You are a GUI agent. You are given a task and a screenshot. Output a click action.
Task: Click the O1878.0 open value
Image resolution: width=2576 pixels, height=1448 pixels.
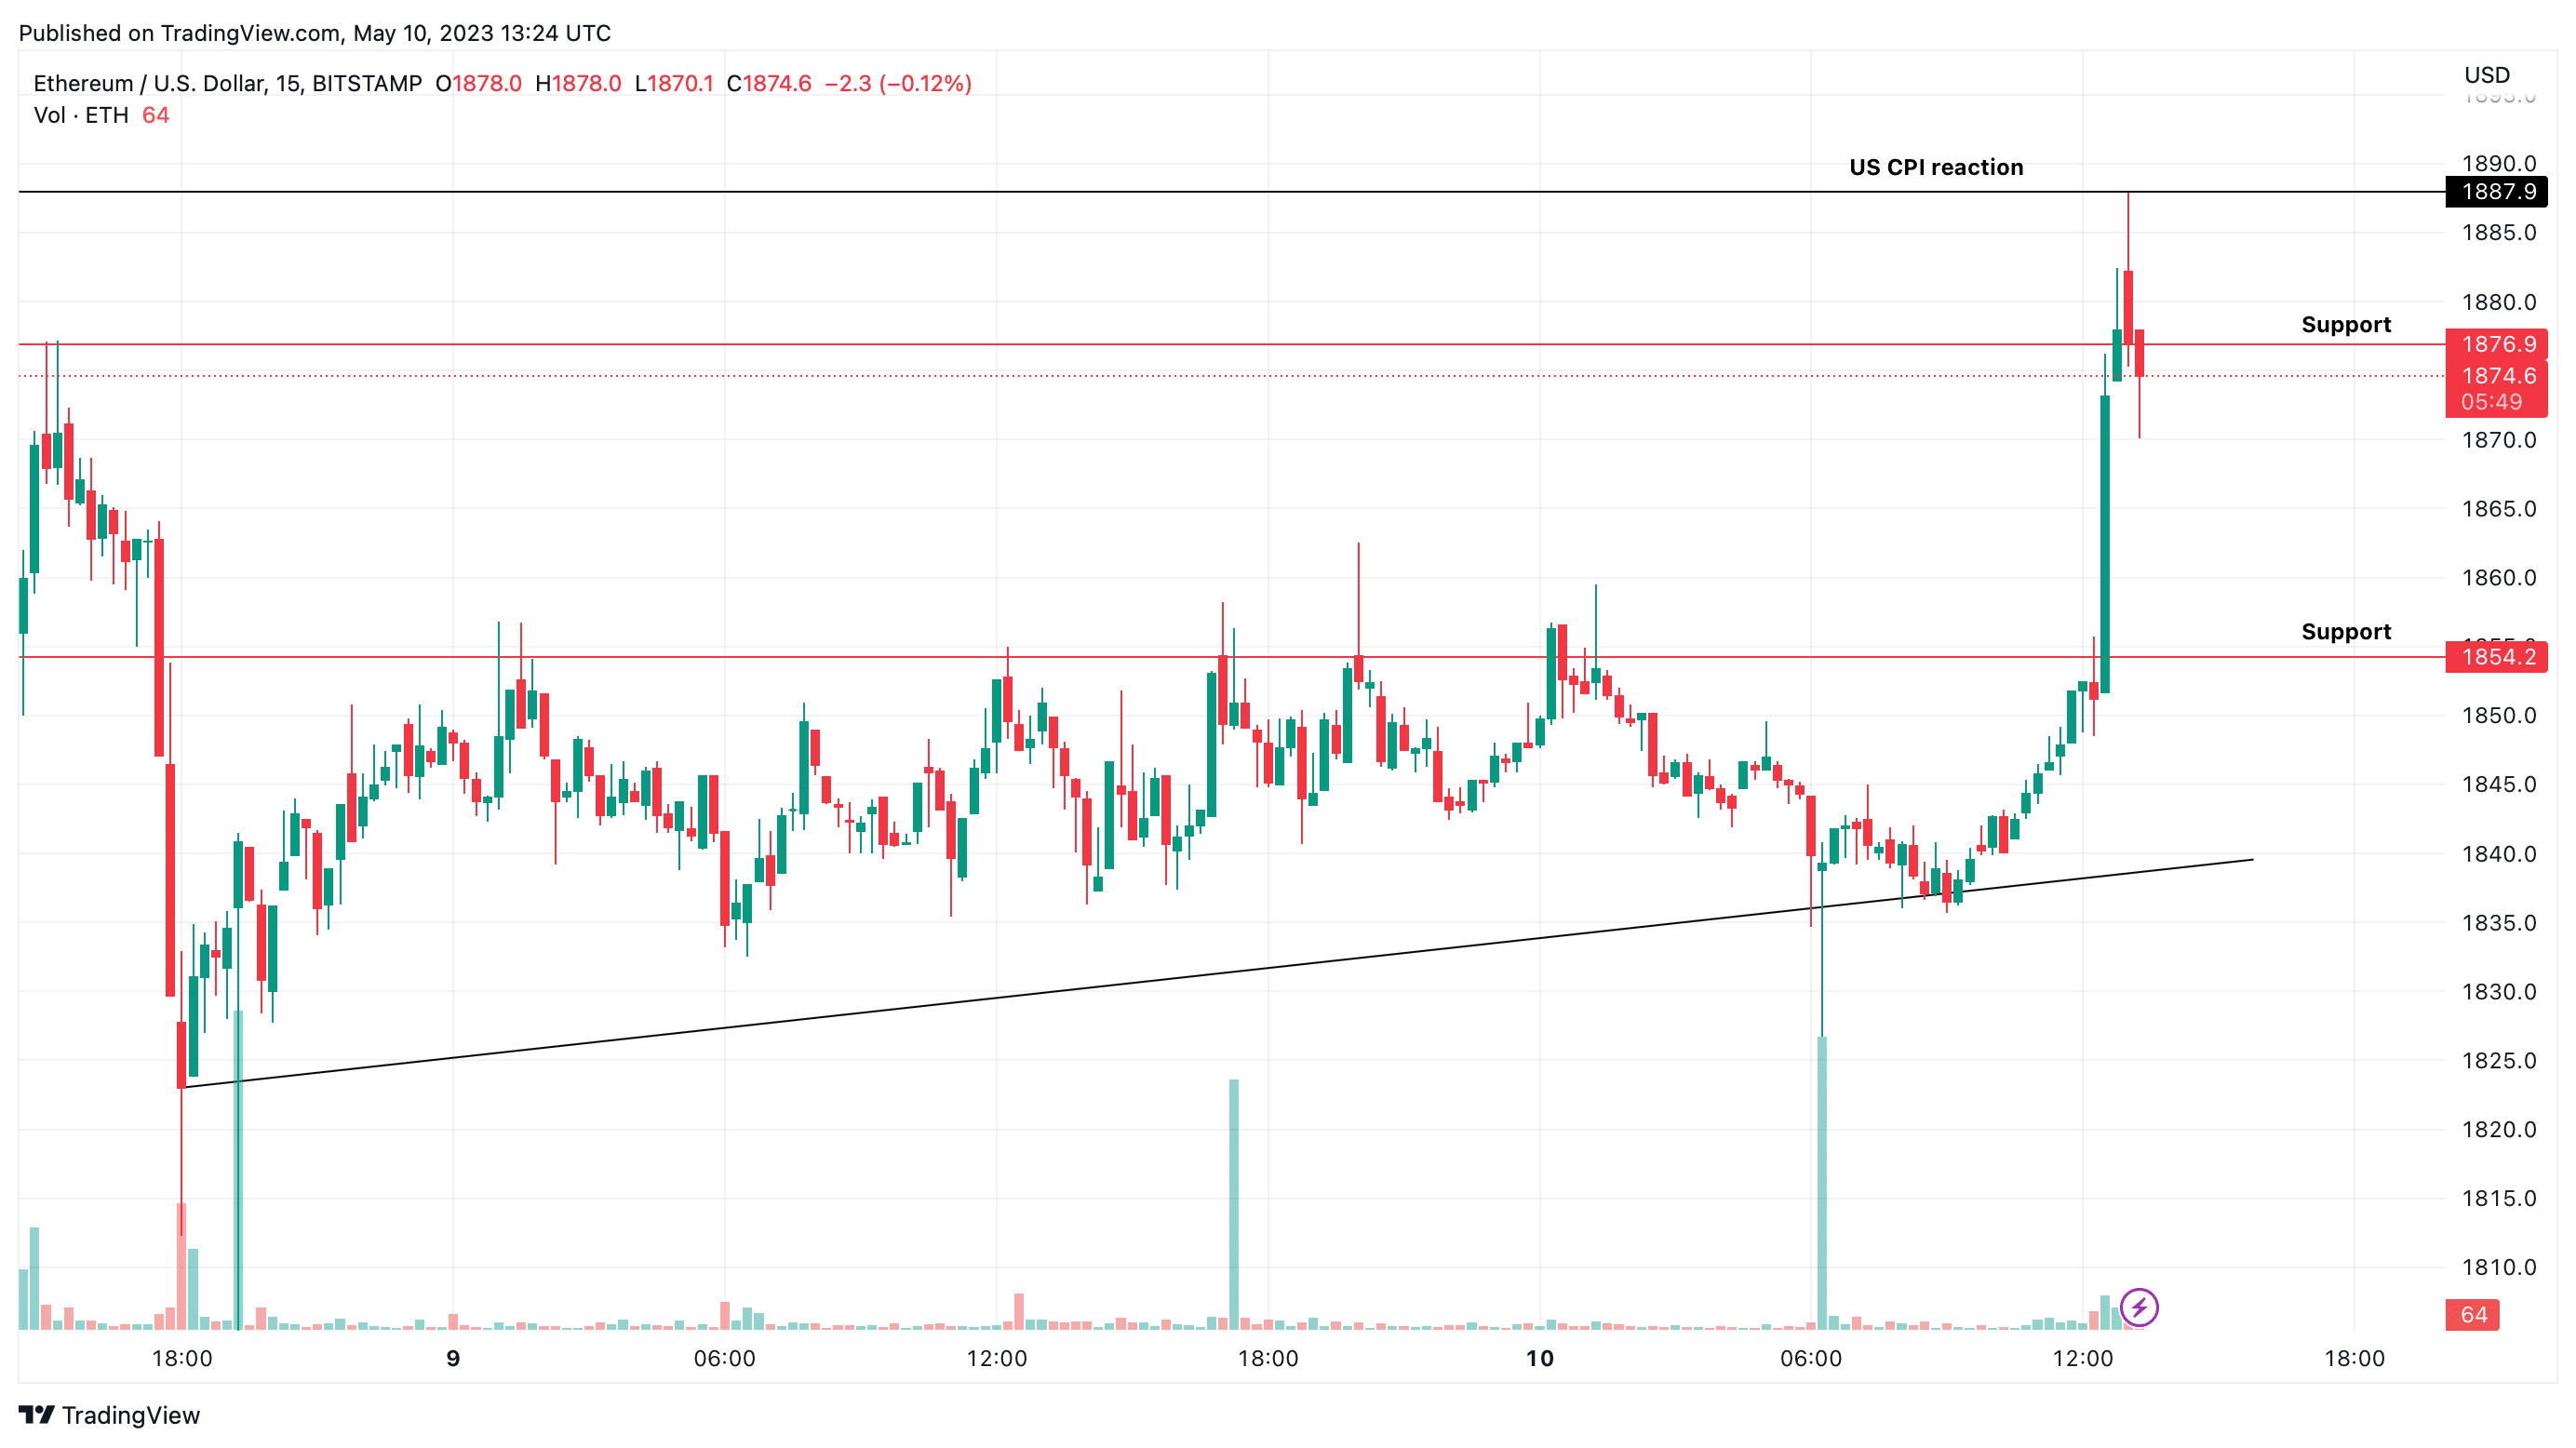coord(478,83)
